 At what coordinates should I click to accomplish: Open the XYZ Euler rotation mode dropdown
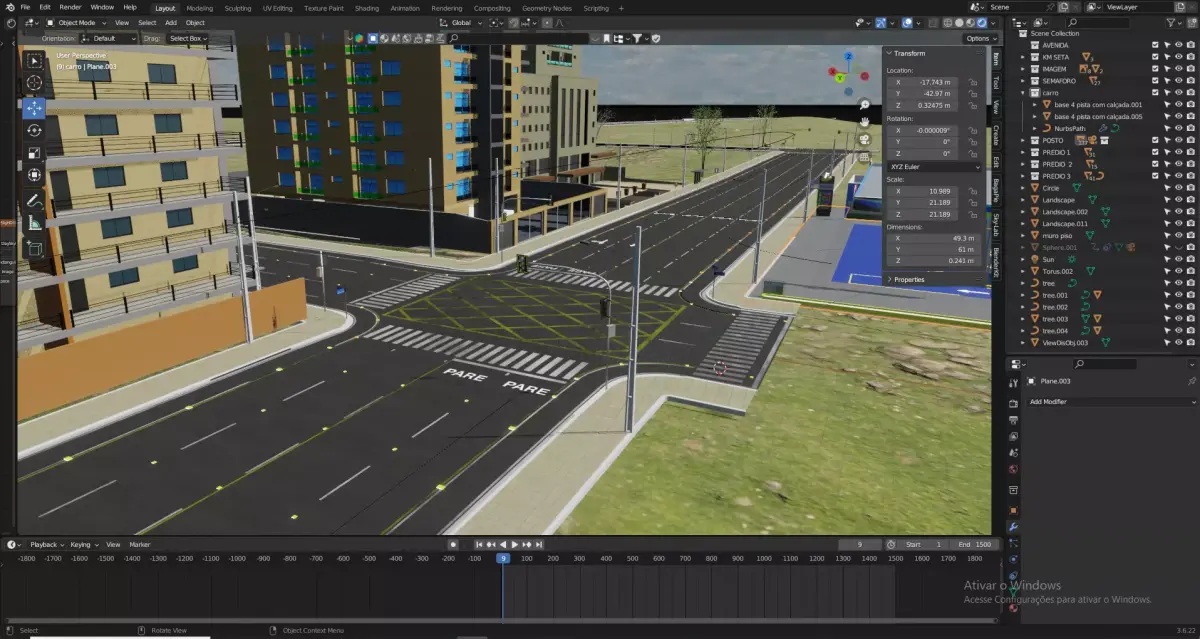(x=935, y=166)
